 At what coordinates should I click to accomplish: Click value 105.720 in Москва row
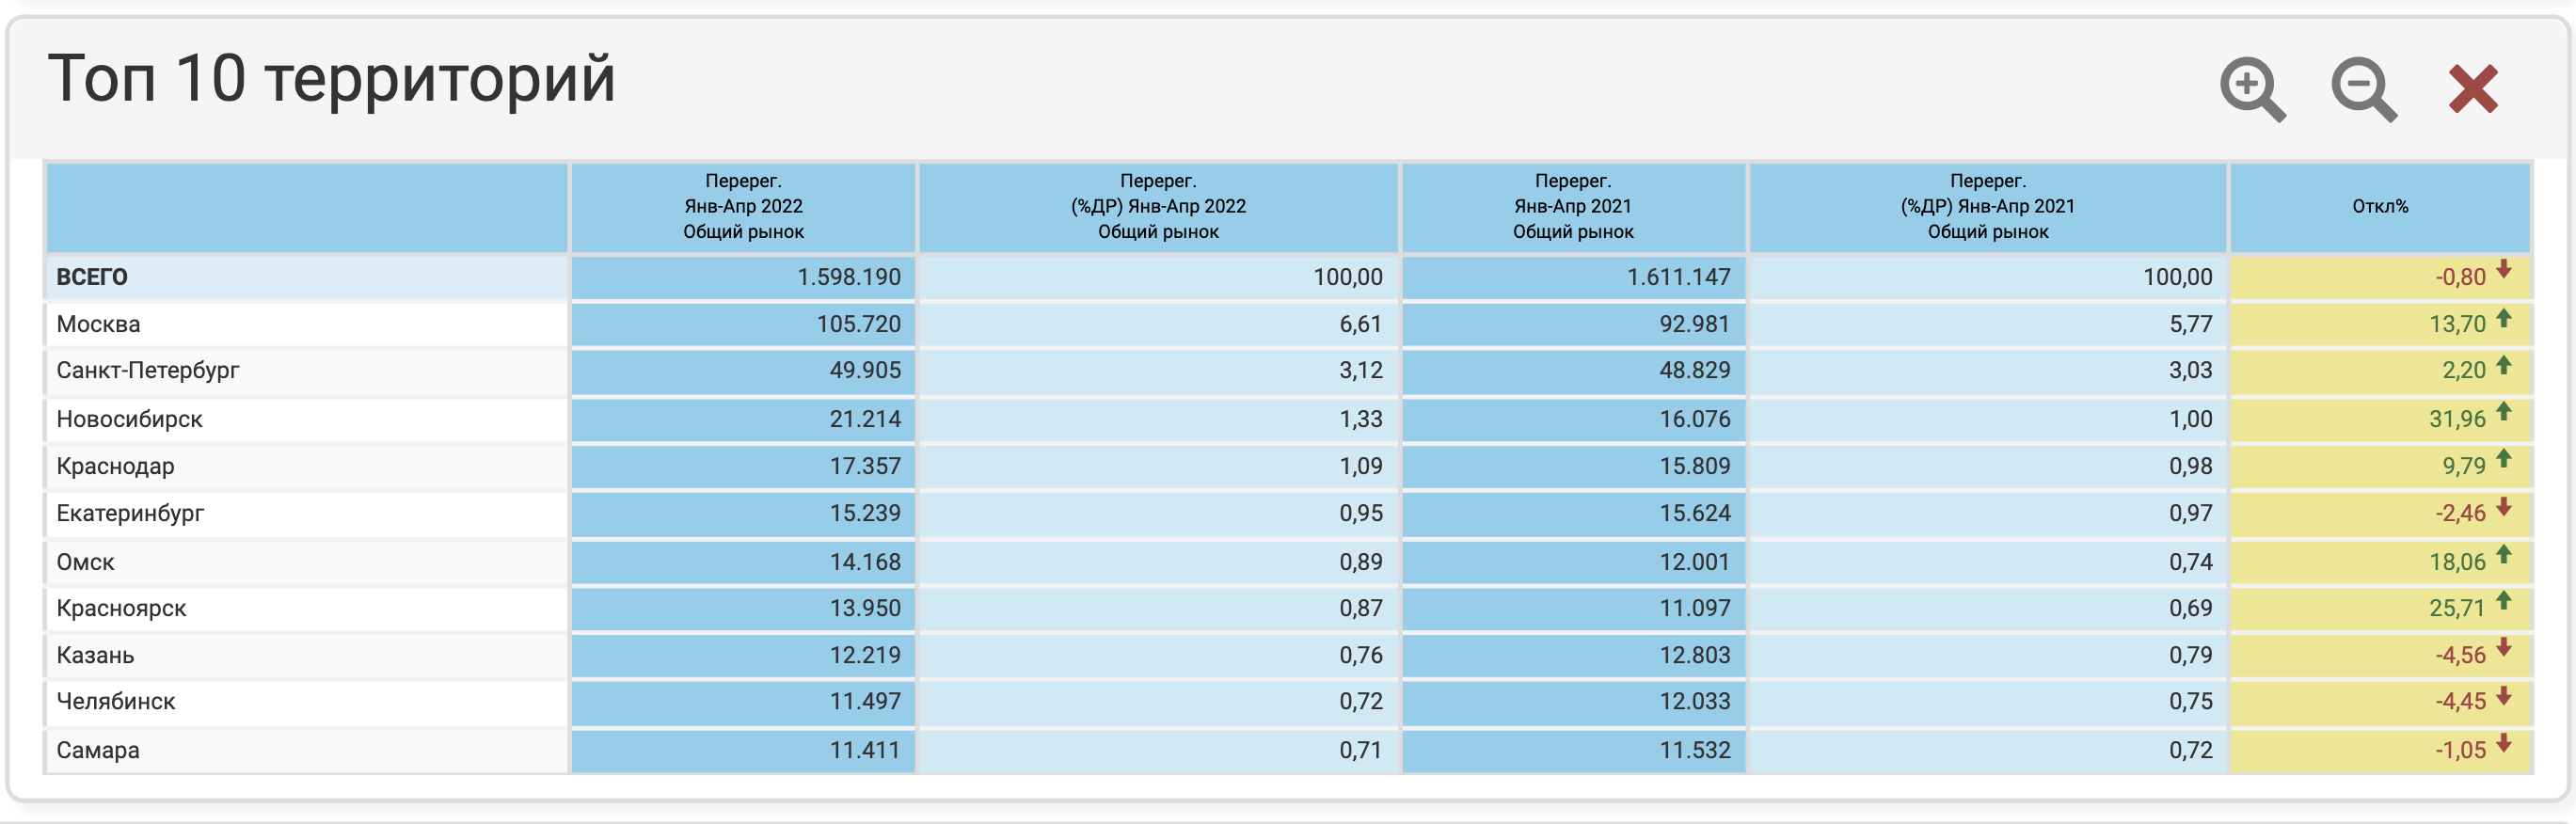[x=858, y=324]
